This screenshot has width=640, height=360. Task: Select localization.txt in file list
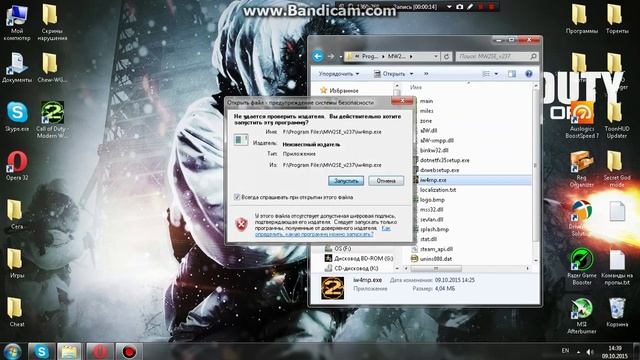click(438, 190)
